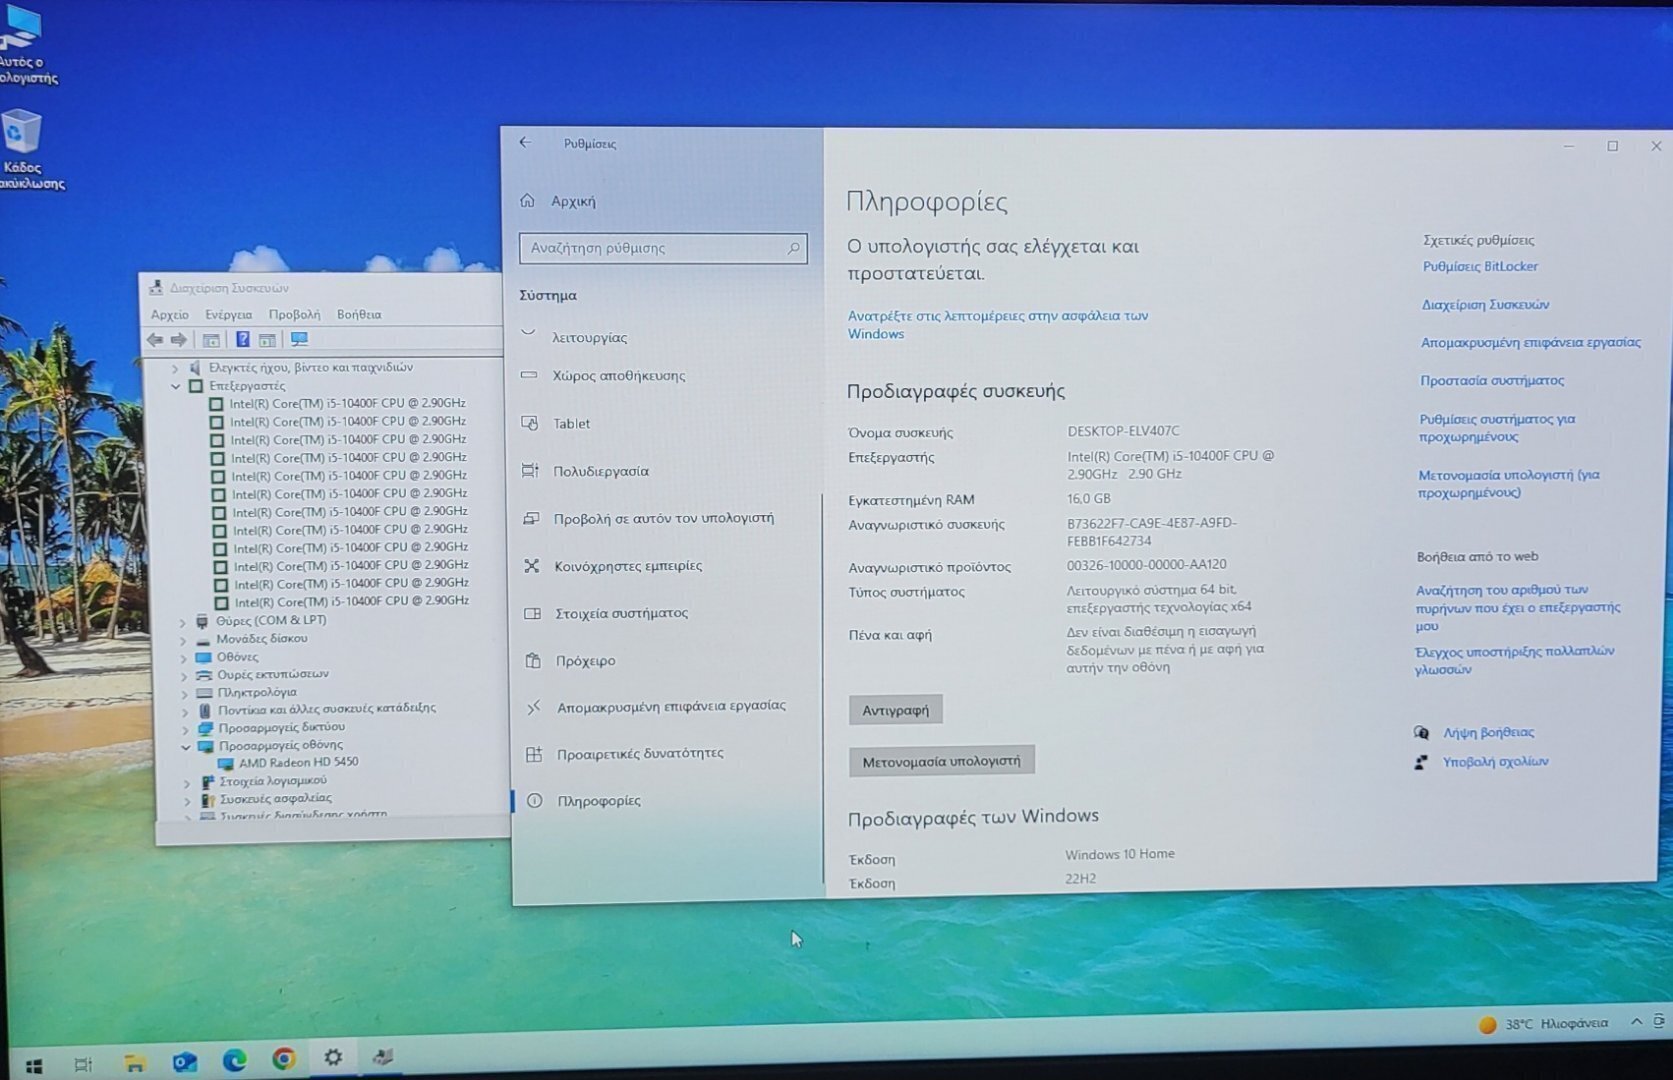This screenshot has height=1080, width=1673.
Task: Click scan hardware monitor icon in toolbar
Action: click(299, 340)
